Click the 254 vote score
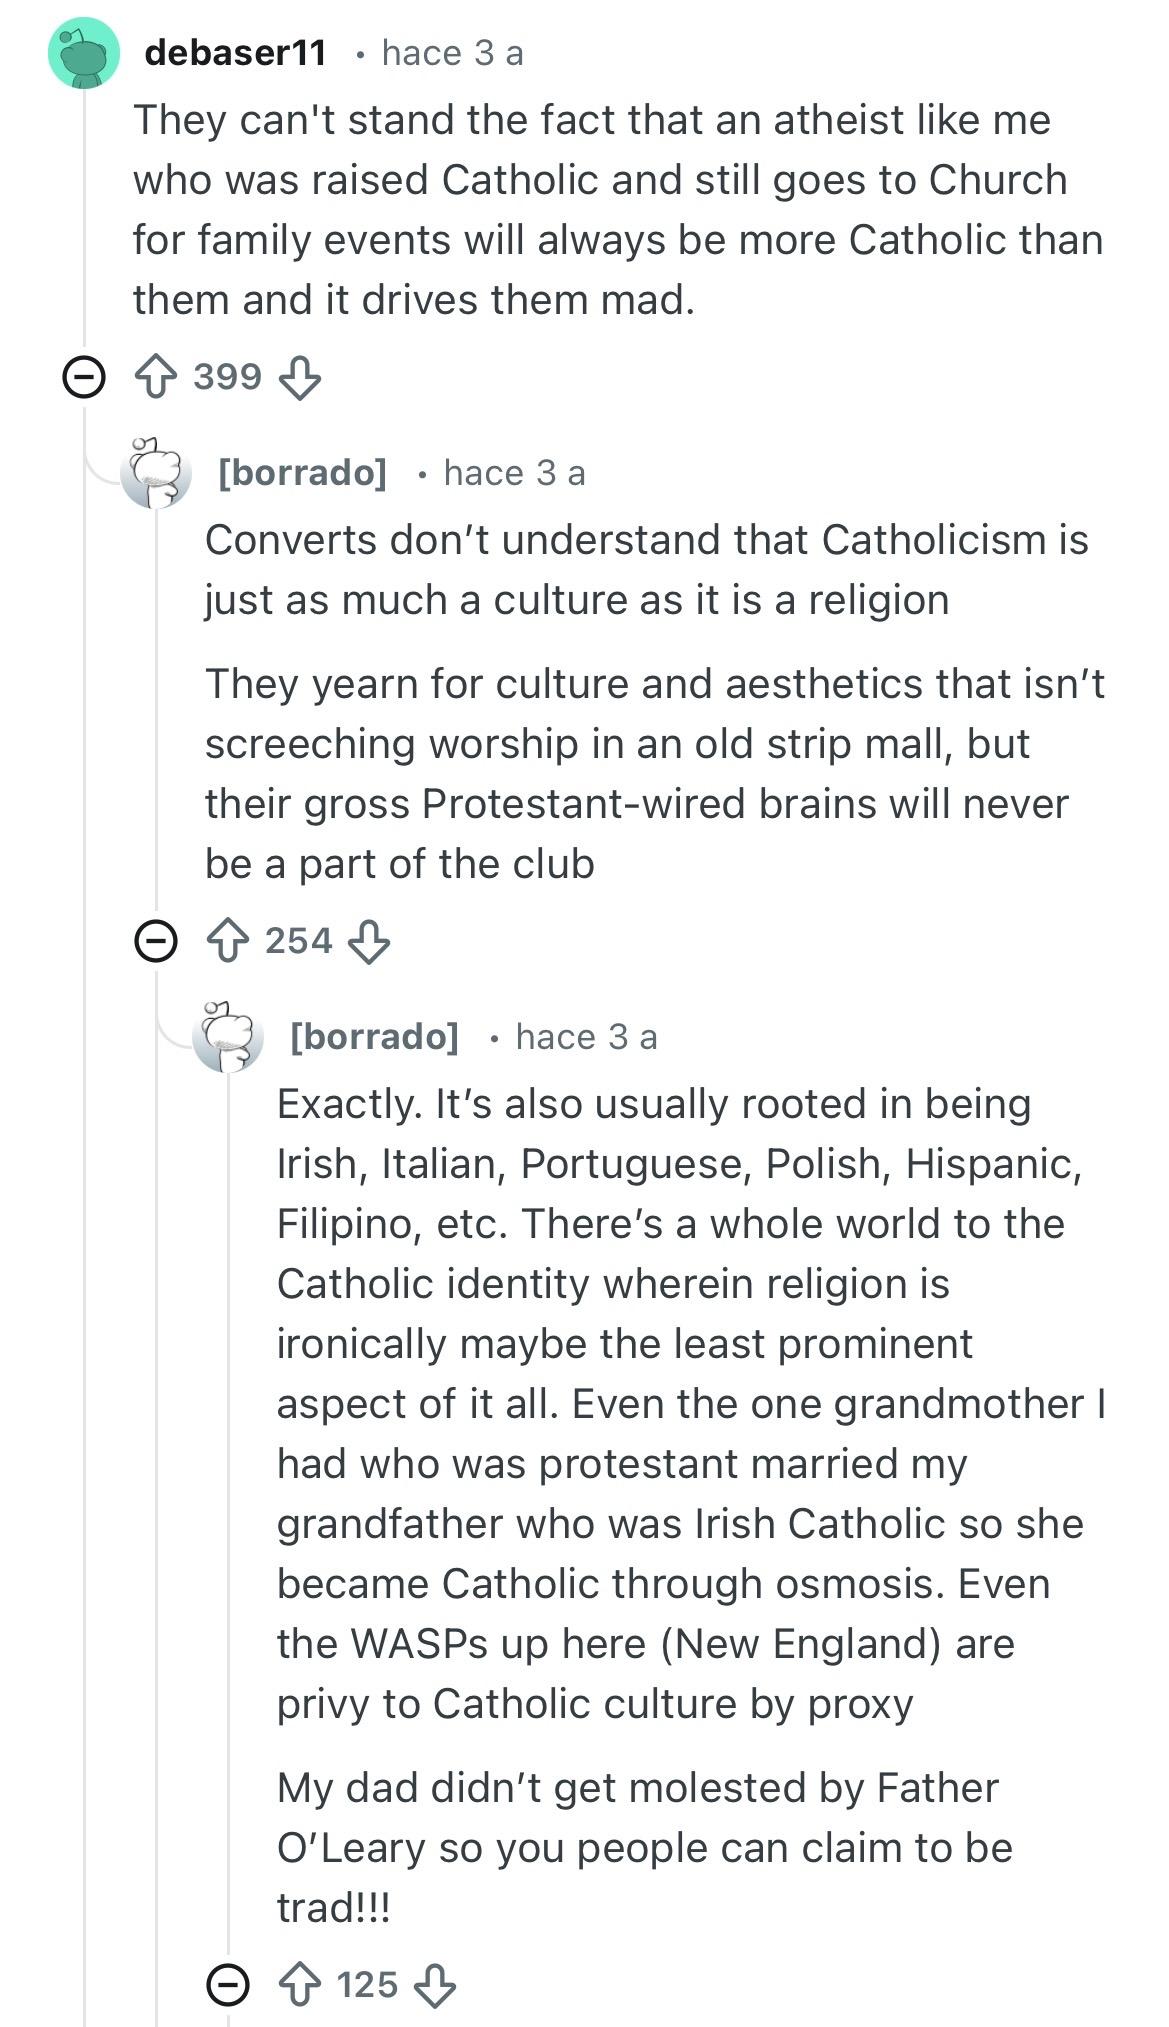Screen dimensions: 1169x2027 [298, 941]
